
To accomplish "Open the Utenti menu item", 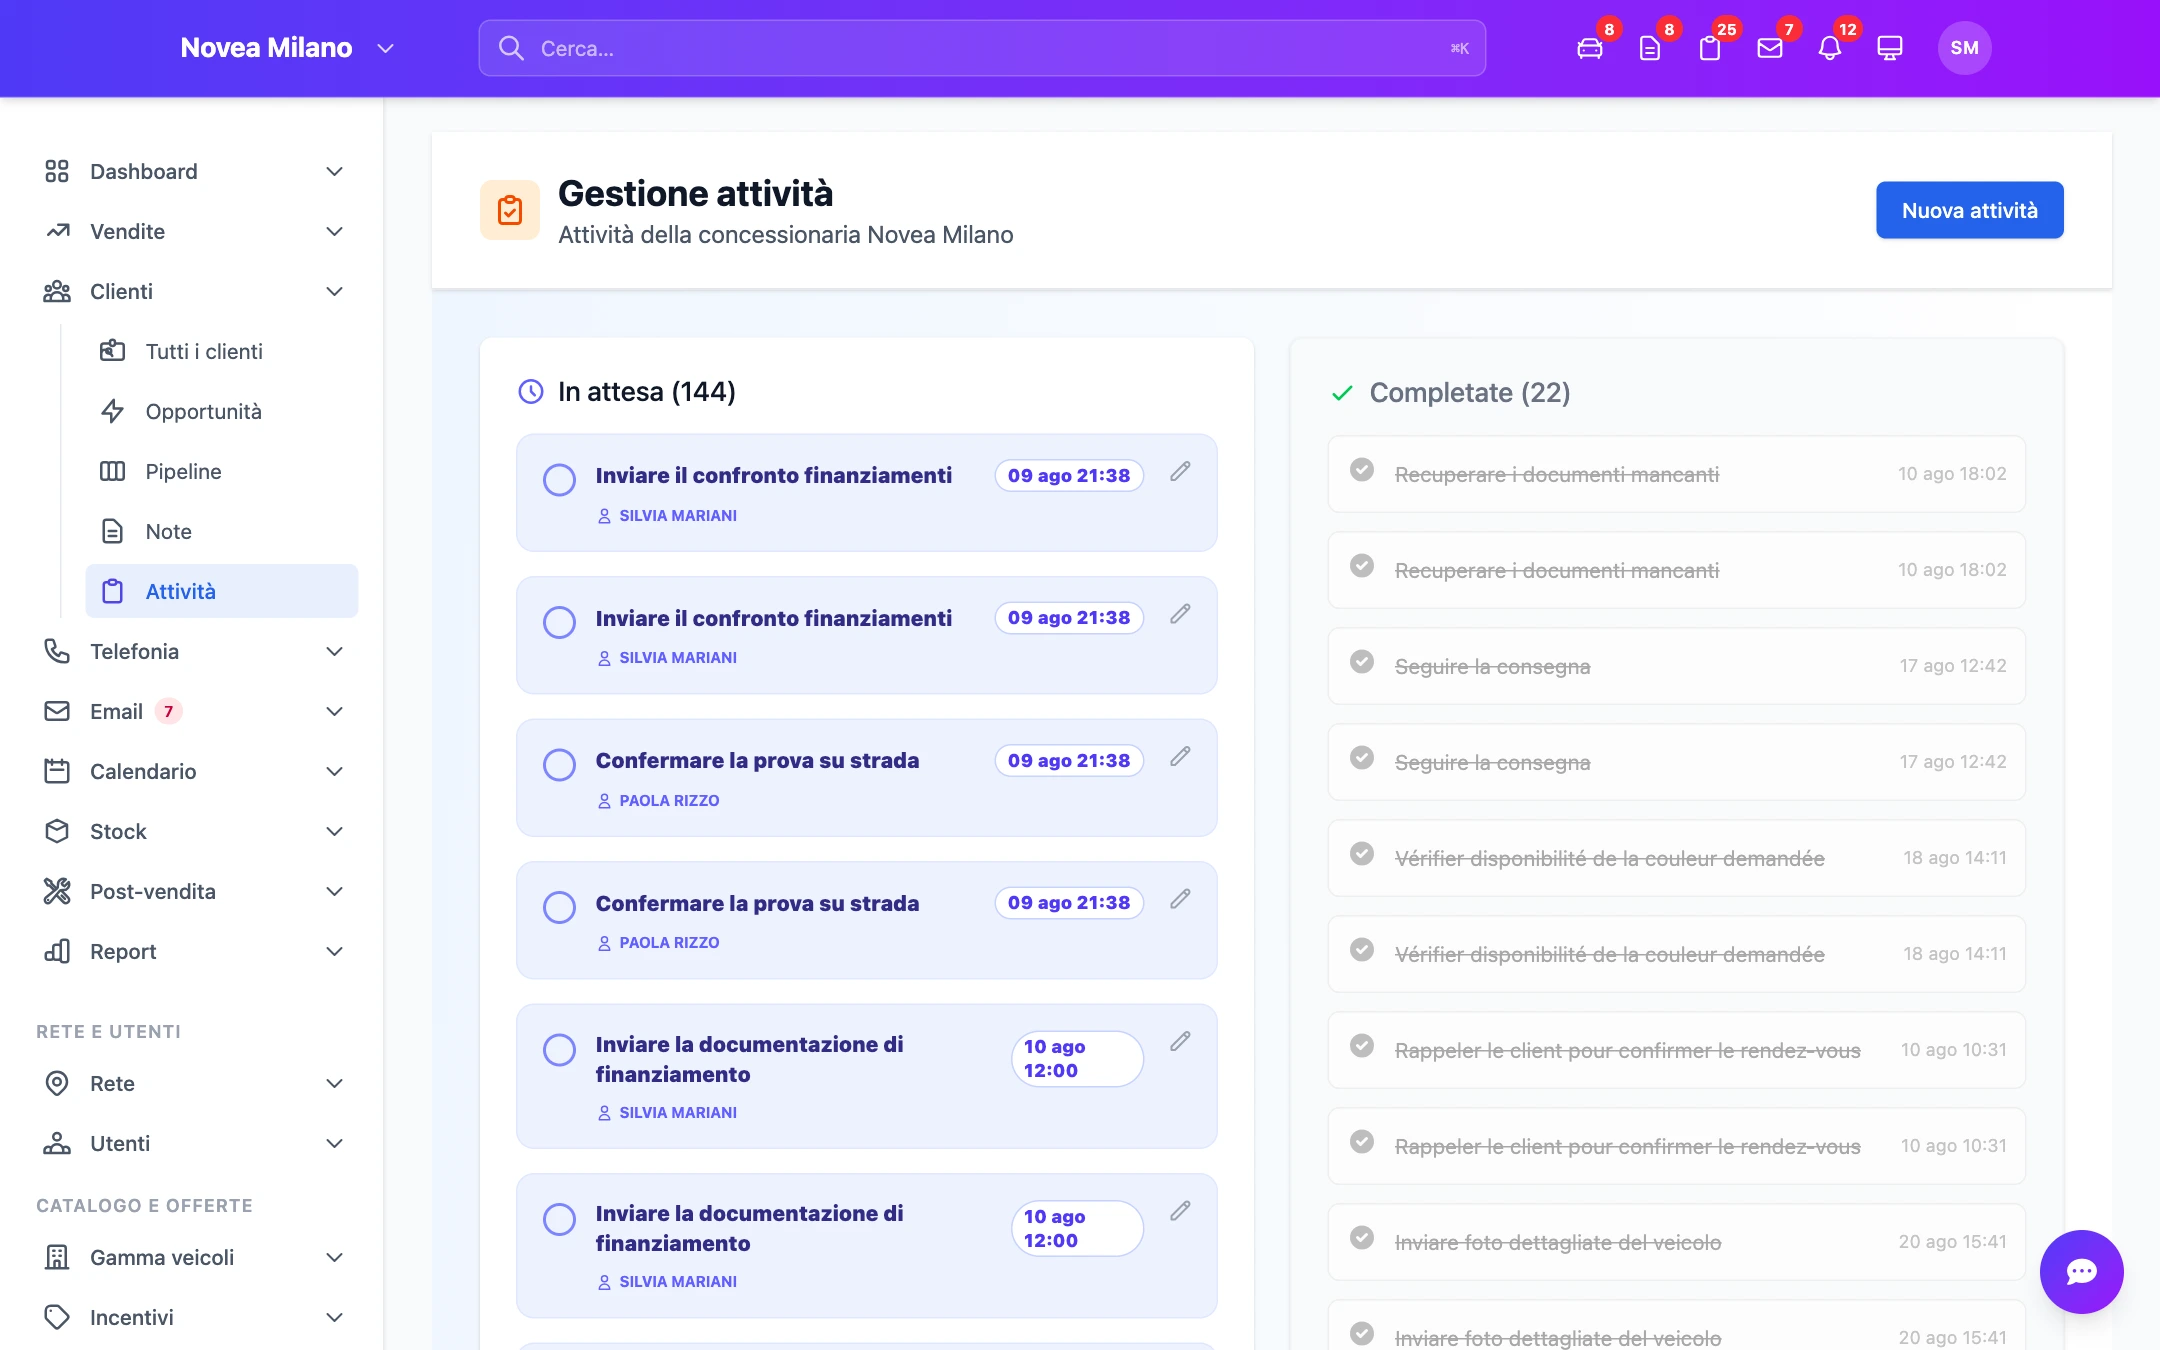I will click(x=193, y=1143).
